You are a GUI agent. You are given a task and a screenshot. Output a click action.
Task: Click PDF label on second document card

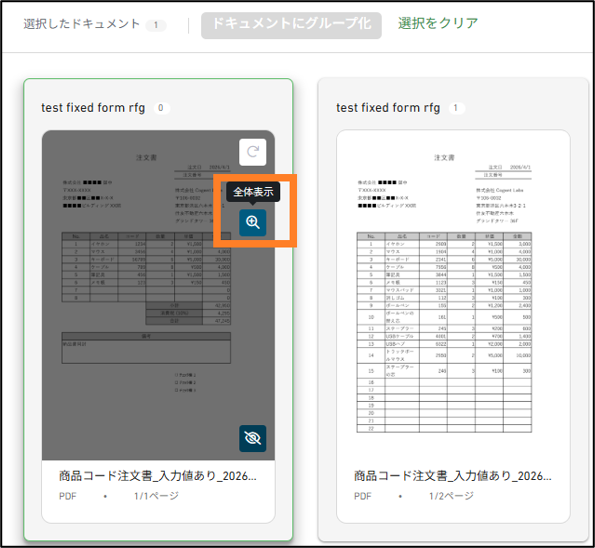(x=362, y=496)
